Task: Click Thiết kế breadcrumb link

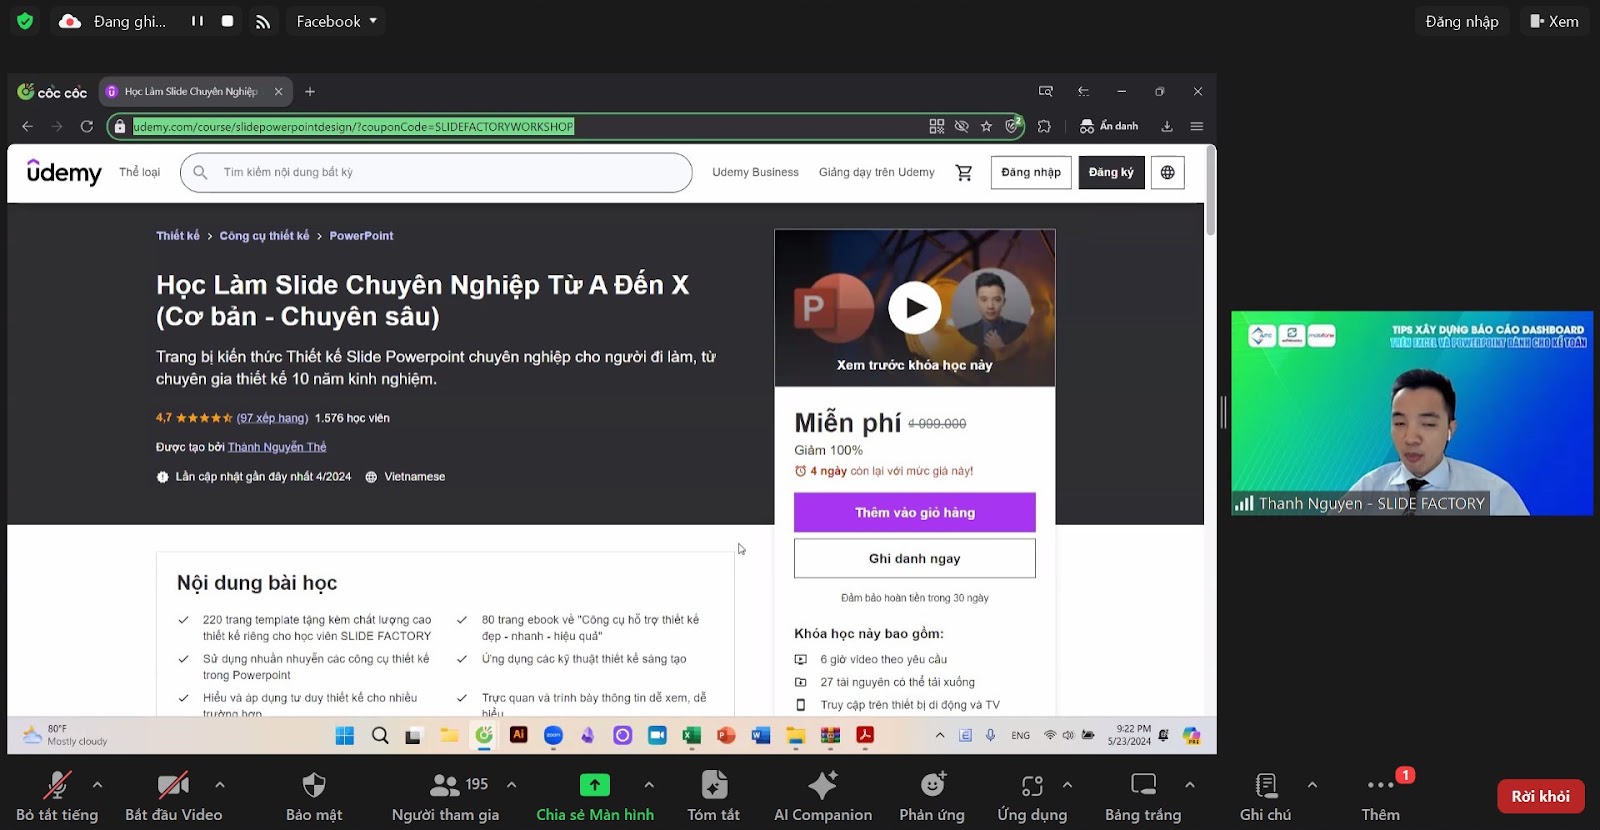Action: click(177, 236)
